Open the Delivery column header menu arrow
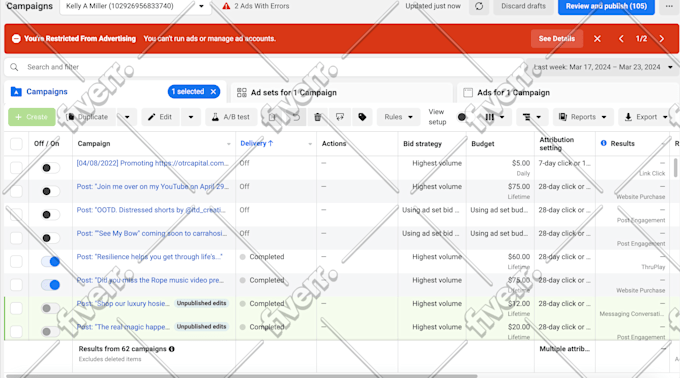This screenshot has height=378, width=680. (x=310, y=144)
